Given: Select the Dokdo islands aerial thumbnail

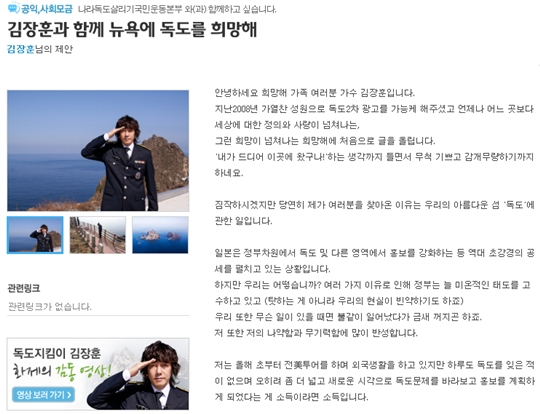Looking at the screenshot, I should tap(160, 235).
